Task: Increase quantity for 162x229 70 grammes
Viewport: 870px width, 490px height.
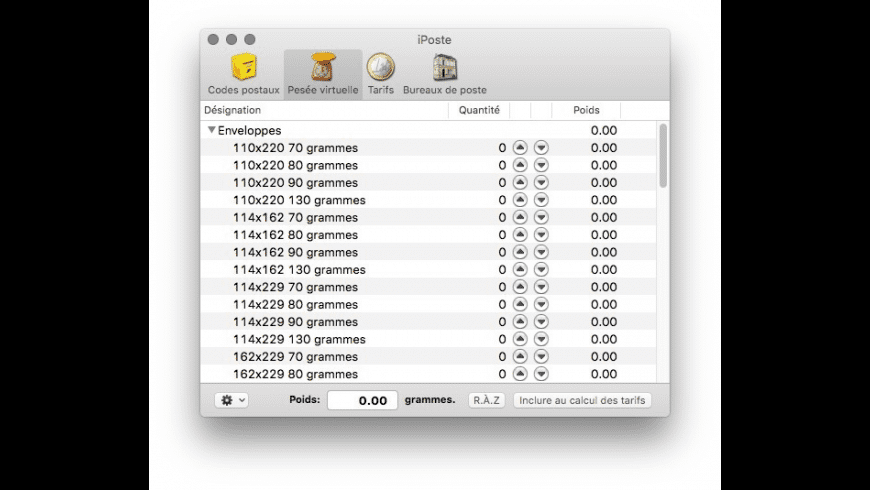Action: 520,356
